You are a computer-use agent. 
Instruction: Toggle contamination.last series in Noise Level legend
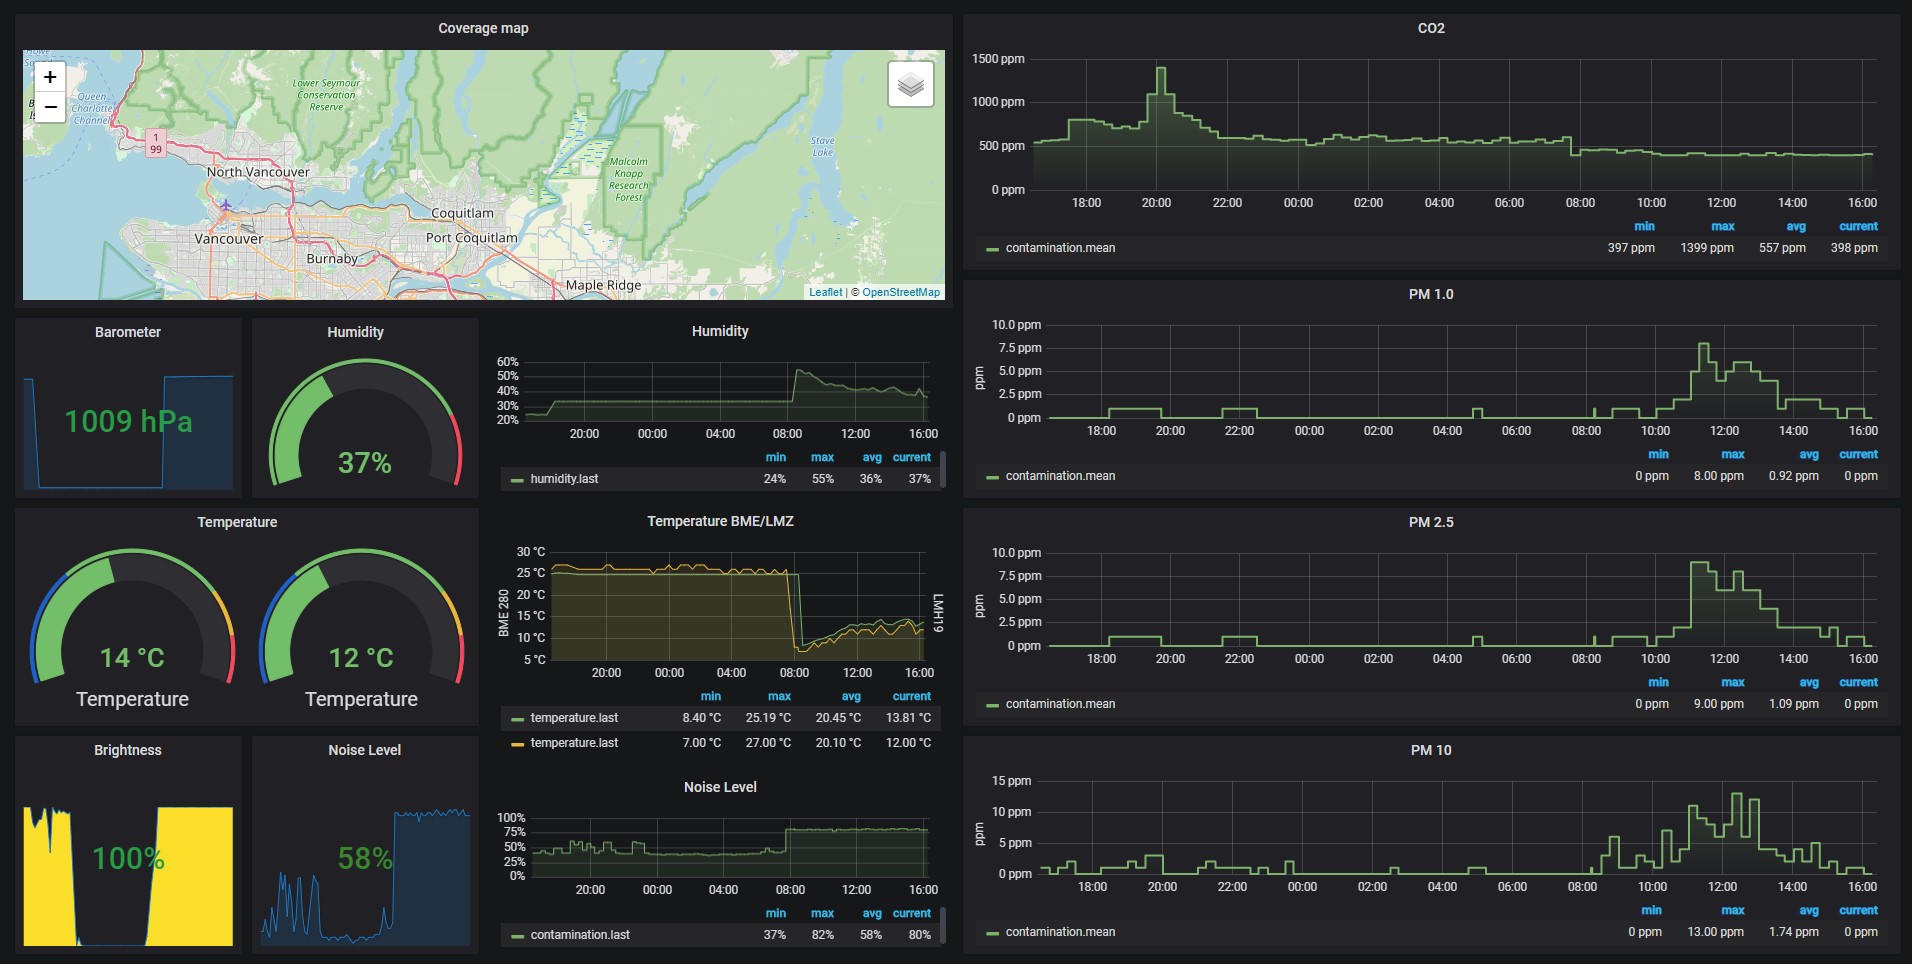pos(580,935)
